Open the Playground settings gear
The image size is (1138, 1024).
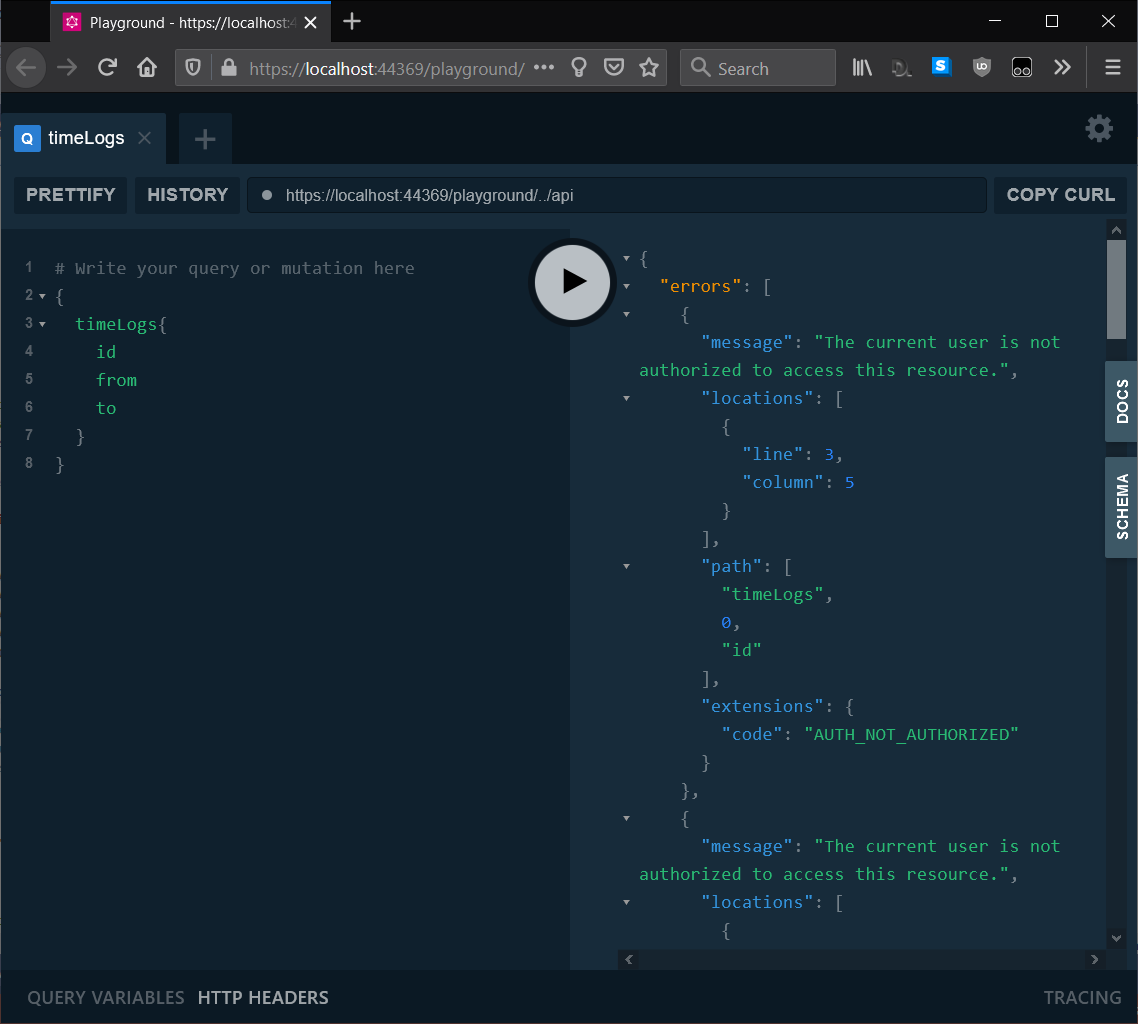coord(1099,129)
